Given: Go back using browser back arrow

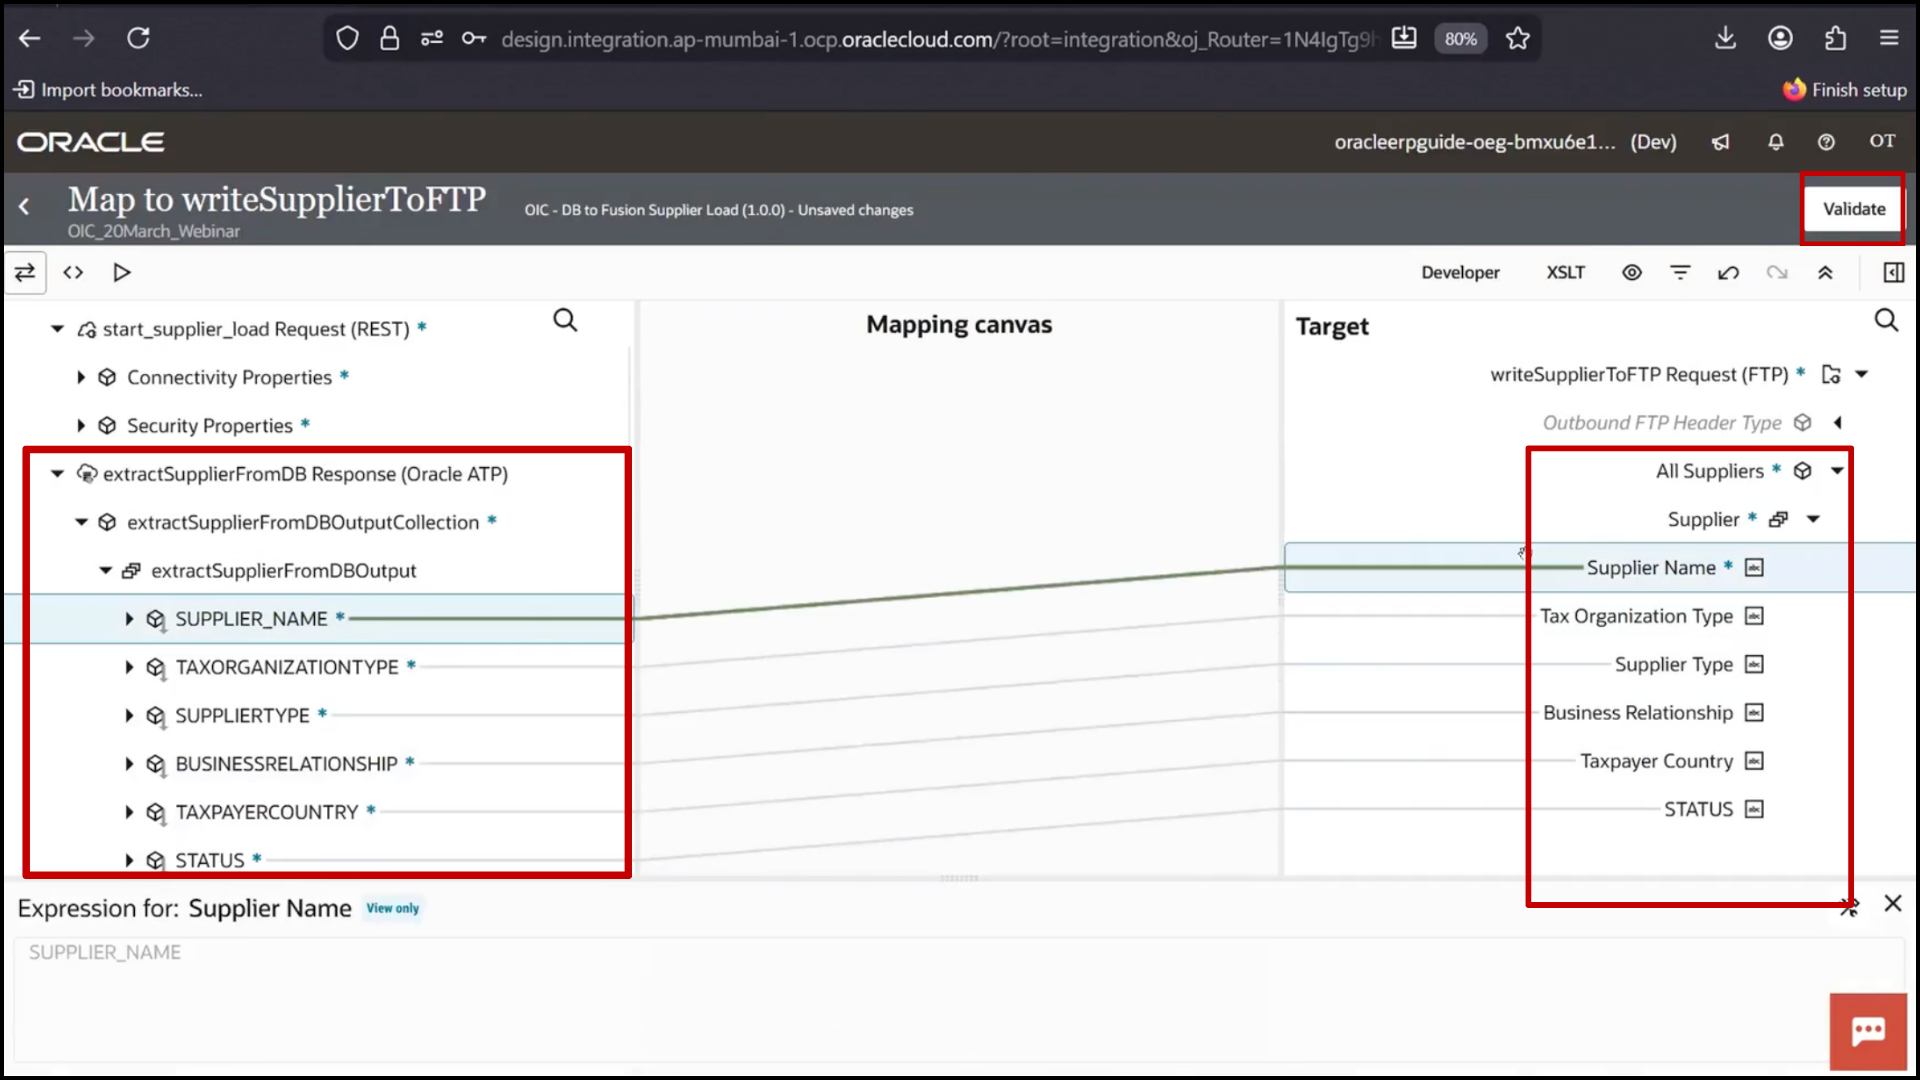Looking at the screenshot, I should point(30,38).
